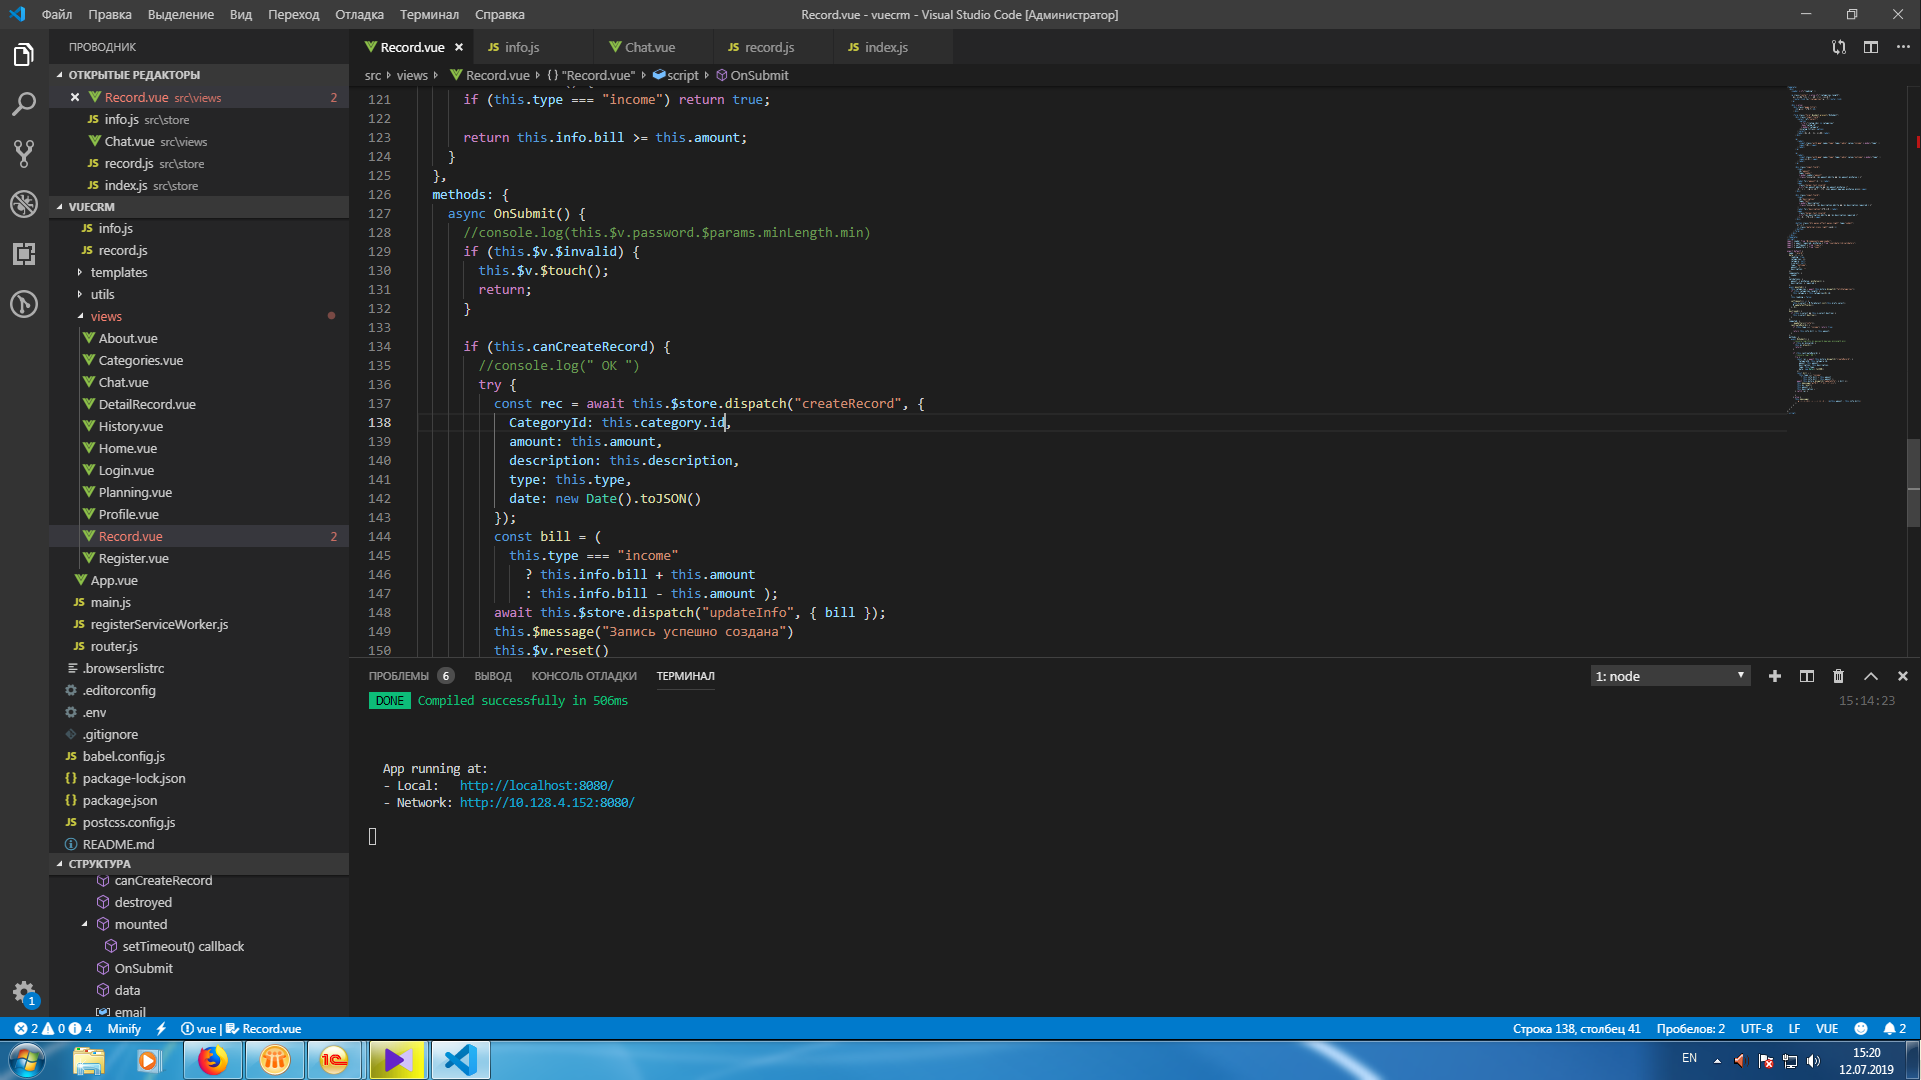Collapse the mounted outline node
1921x1080 pixels.
coord(85,924)
